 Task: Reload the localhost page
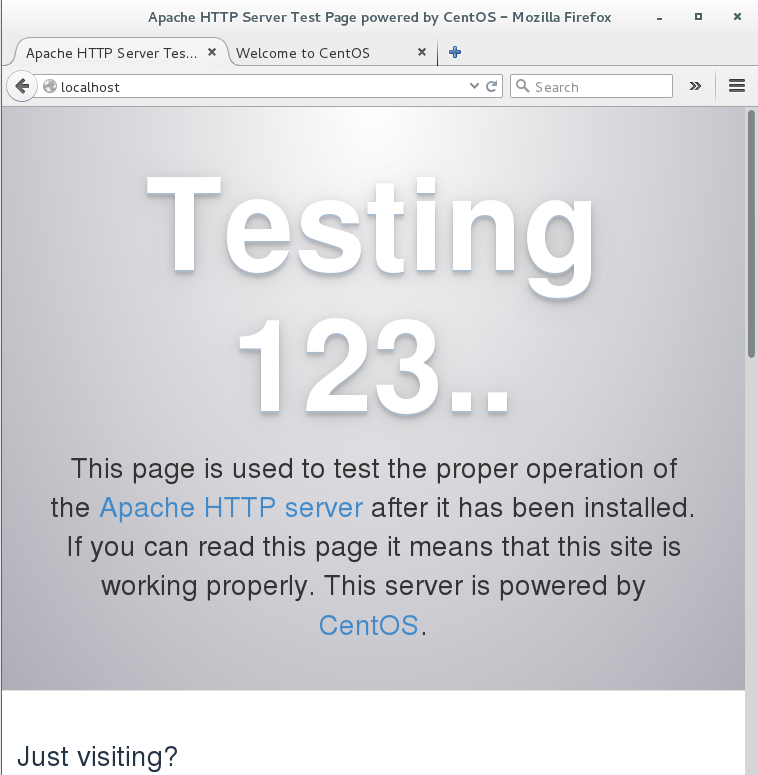pyautogui.click(x=491, y=86)
